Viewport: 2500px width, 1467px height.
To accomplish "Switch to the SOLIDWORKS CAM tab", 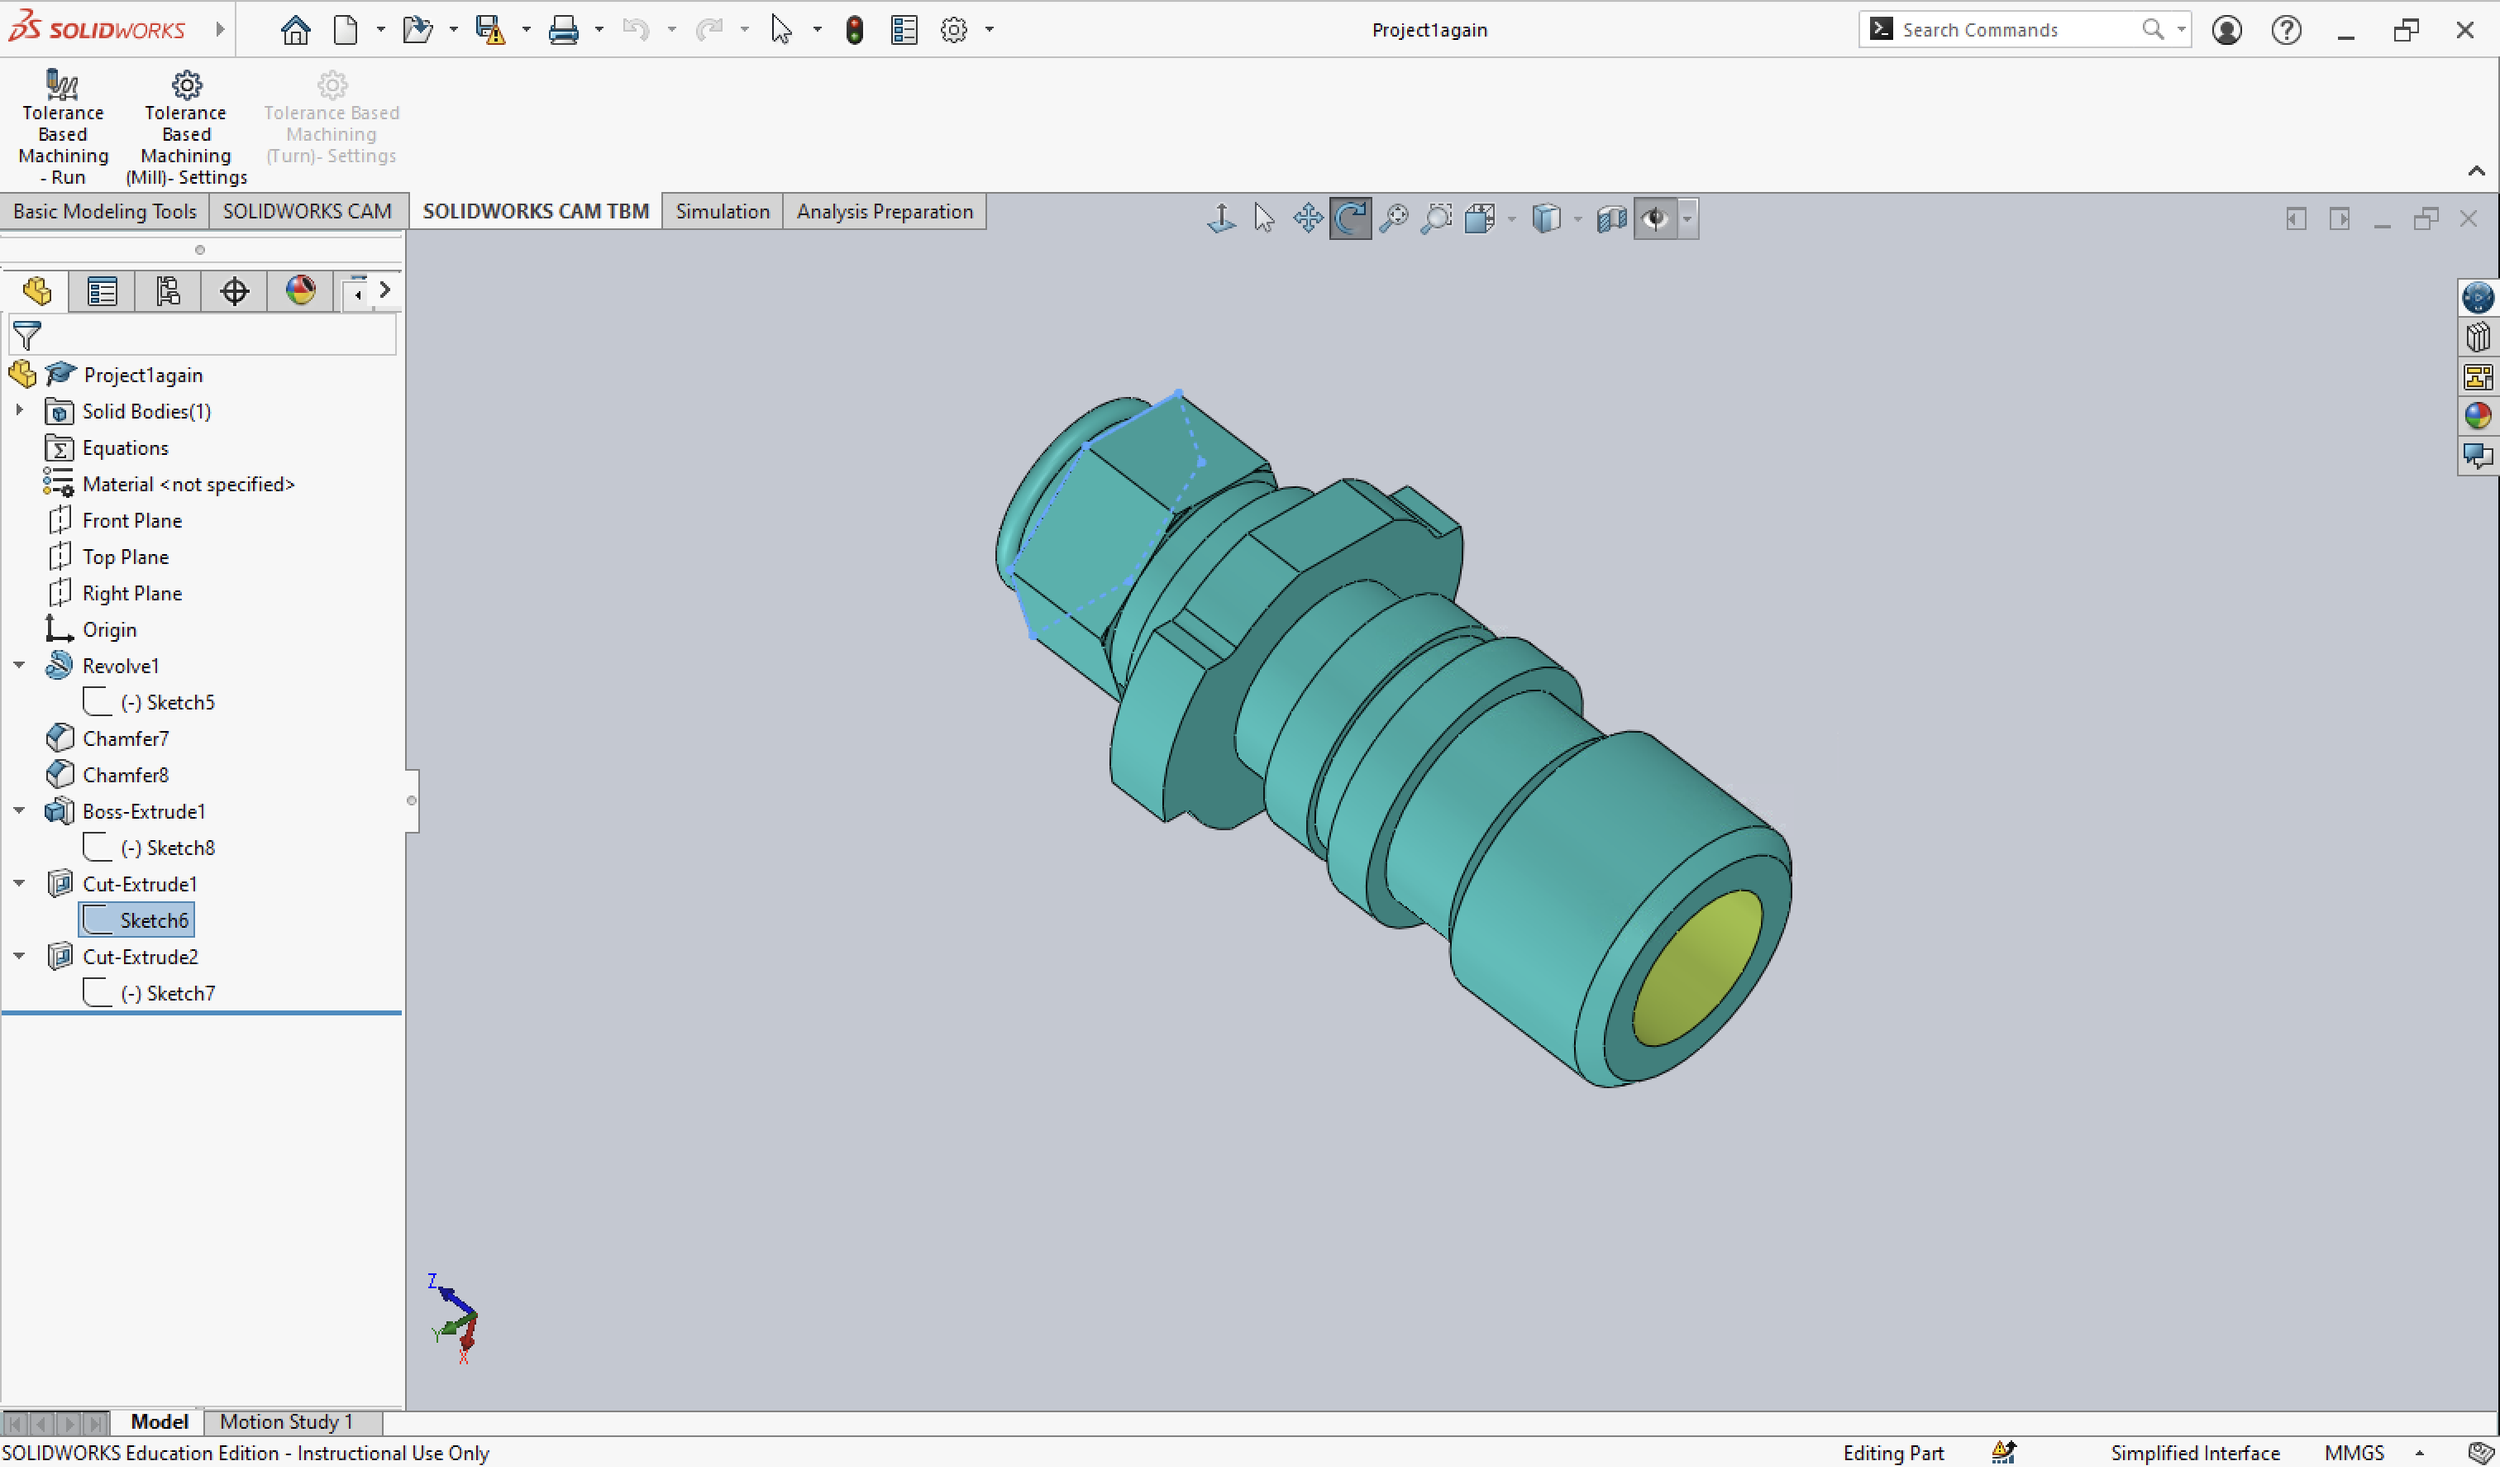I will point(307,211).
